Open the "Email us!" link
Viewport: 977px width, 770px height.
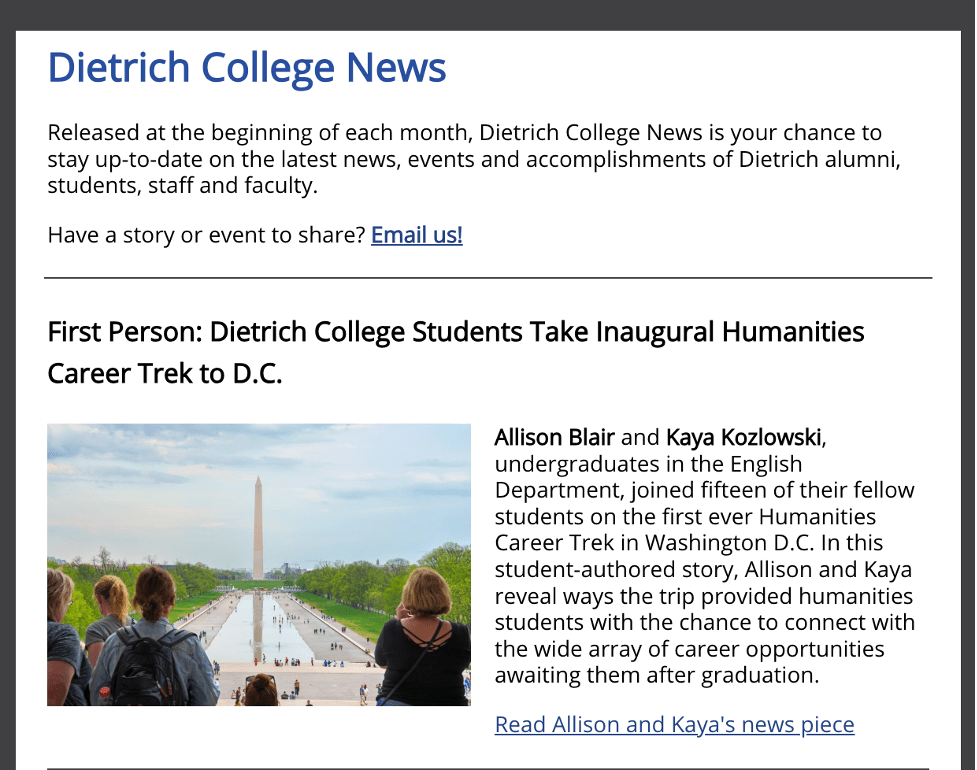click(x=417, y=235)
